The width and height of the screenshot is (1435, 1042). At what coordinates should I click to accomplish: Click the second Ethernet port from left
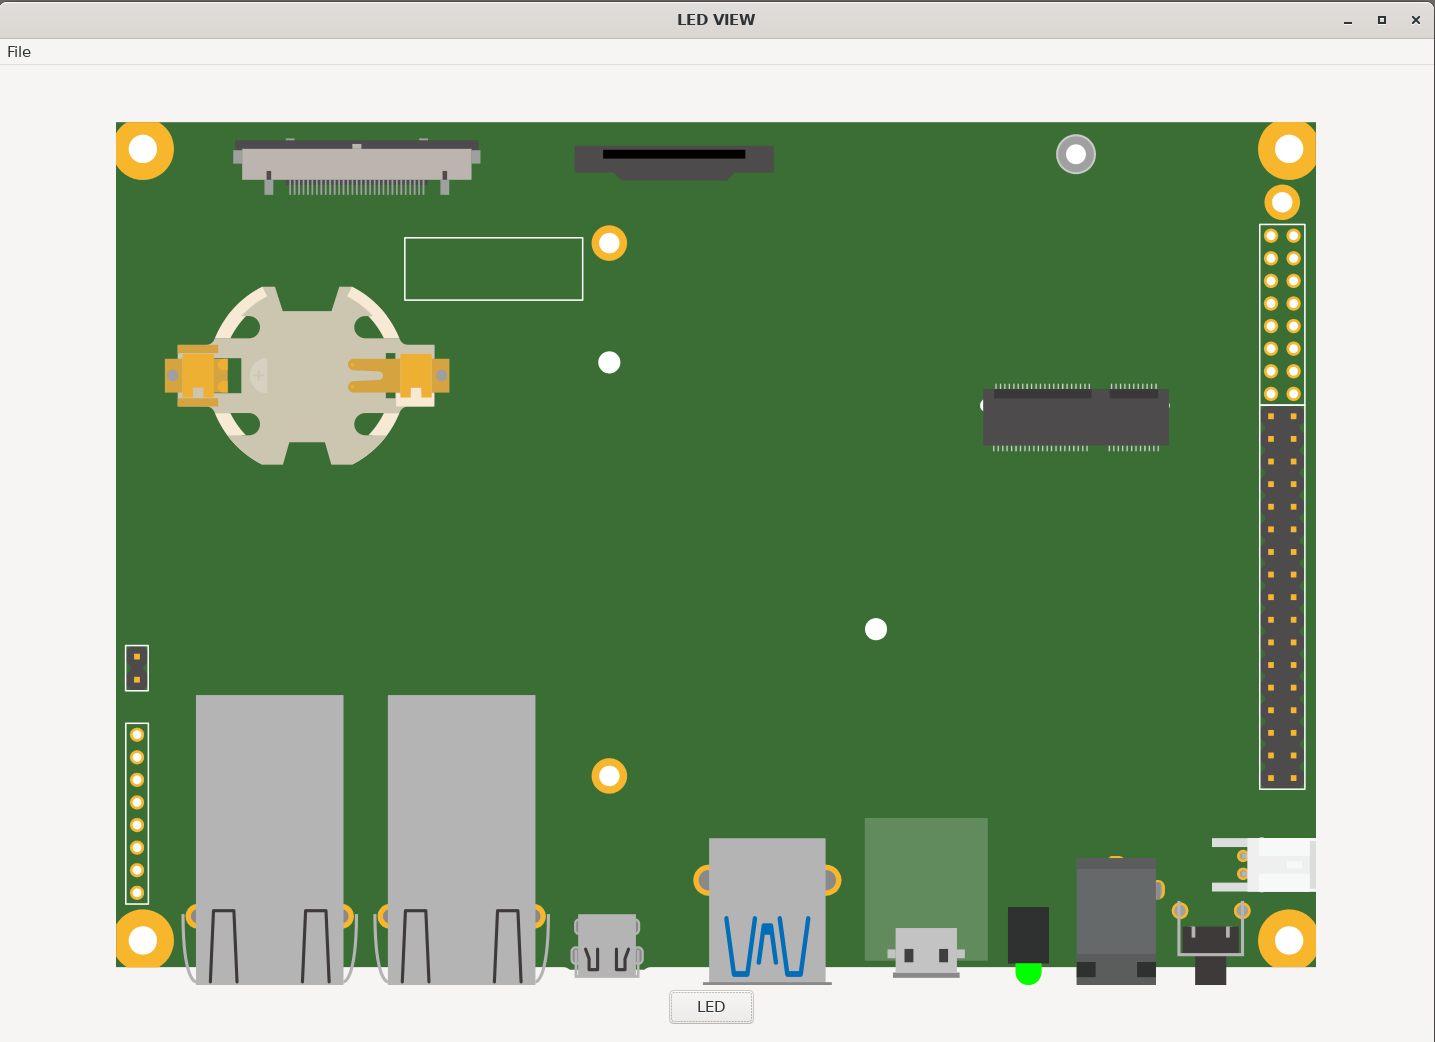pyautogui.click(x=461, y=838)
